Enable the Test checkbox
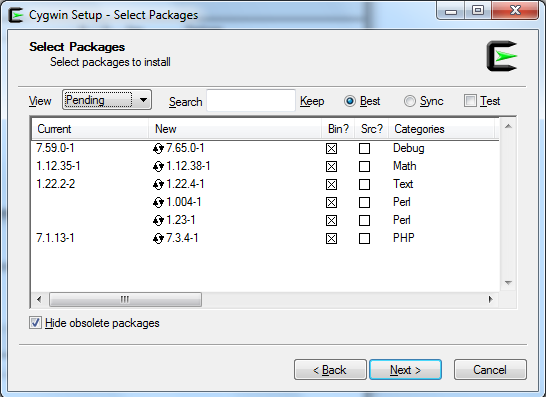Screen dimensions: 546x397 [470, 101]
